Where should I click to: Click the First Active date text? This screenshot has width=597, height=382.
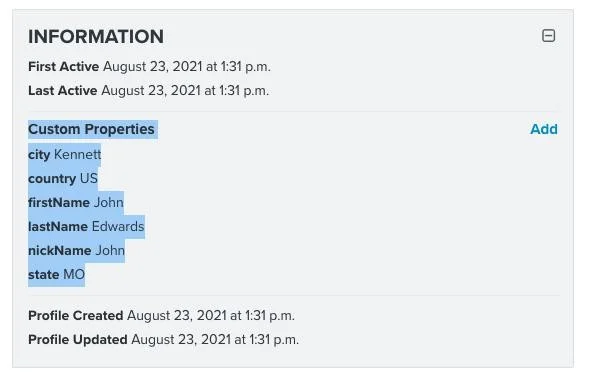(x=187, y=67)
